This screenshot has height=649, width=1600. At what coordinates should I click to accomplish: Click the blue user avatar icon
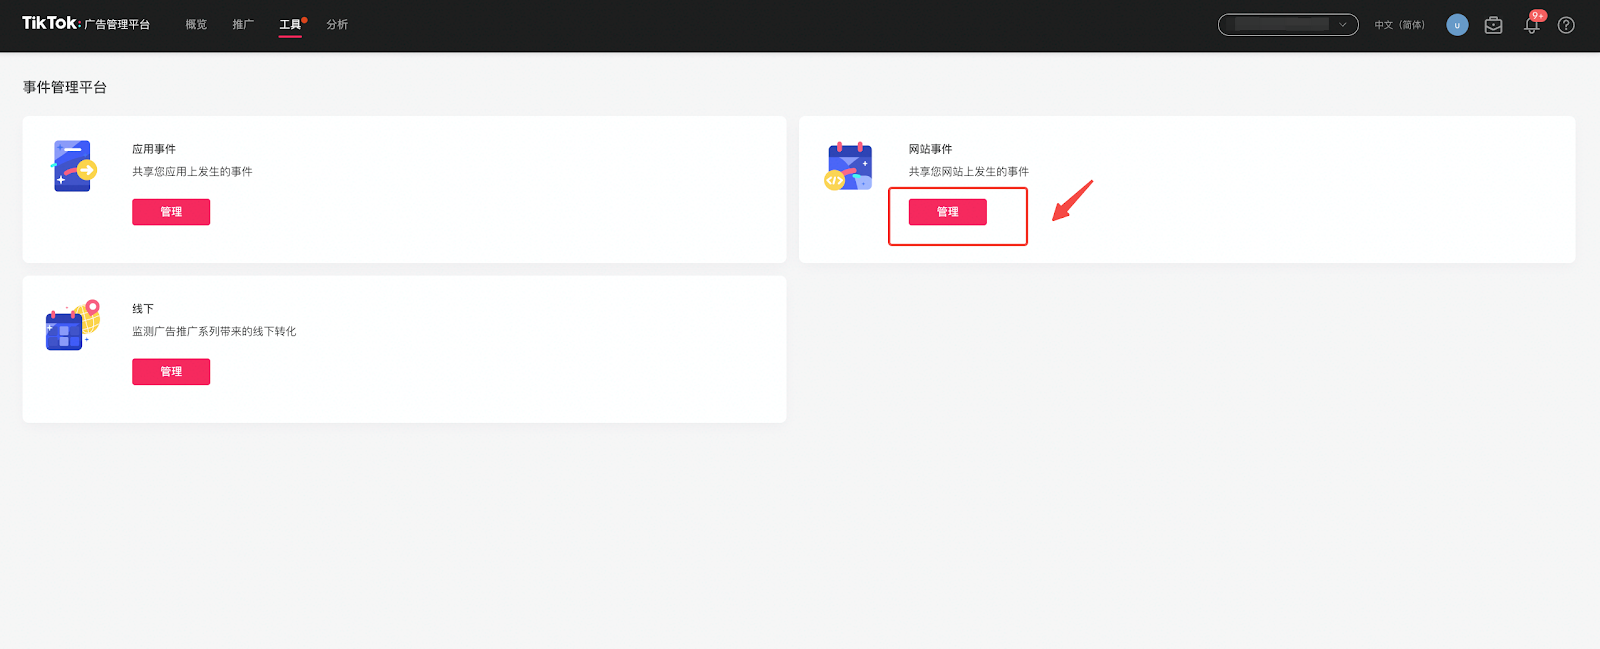click(1457, 25)
